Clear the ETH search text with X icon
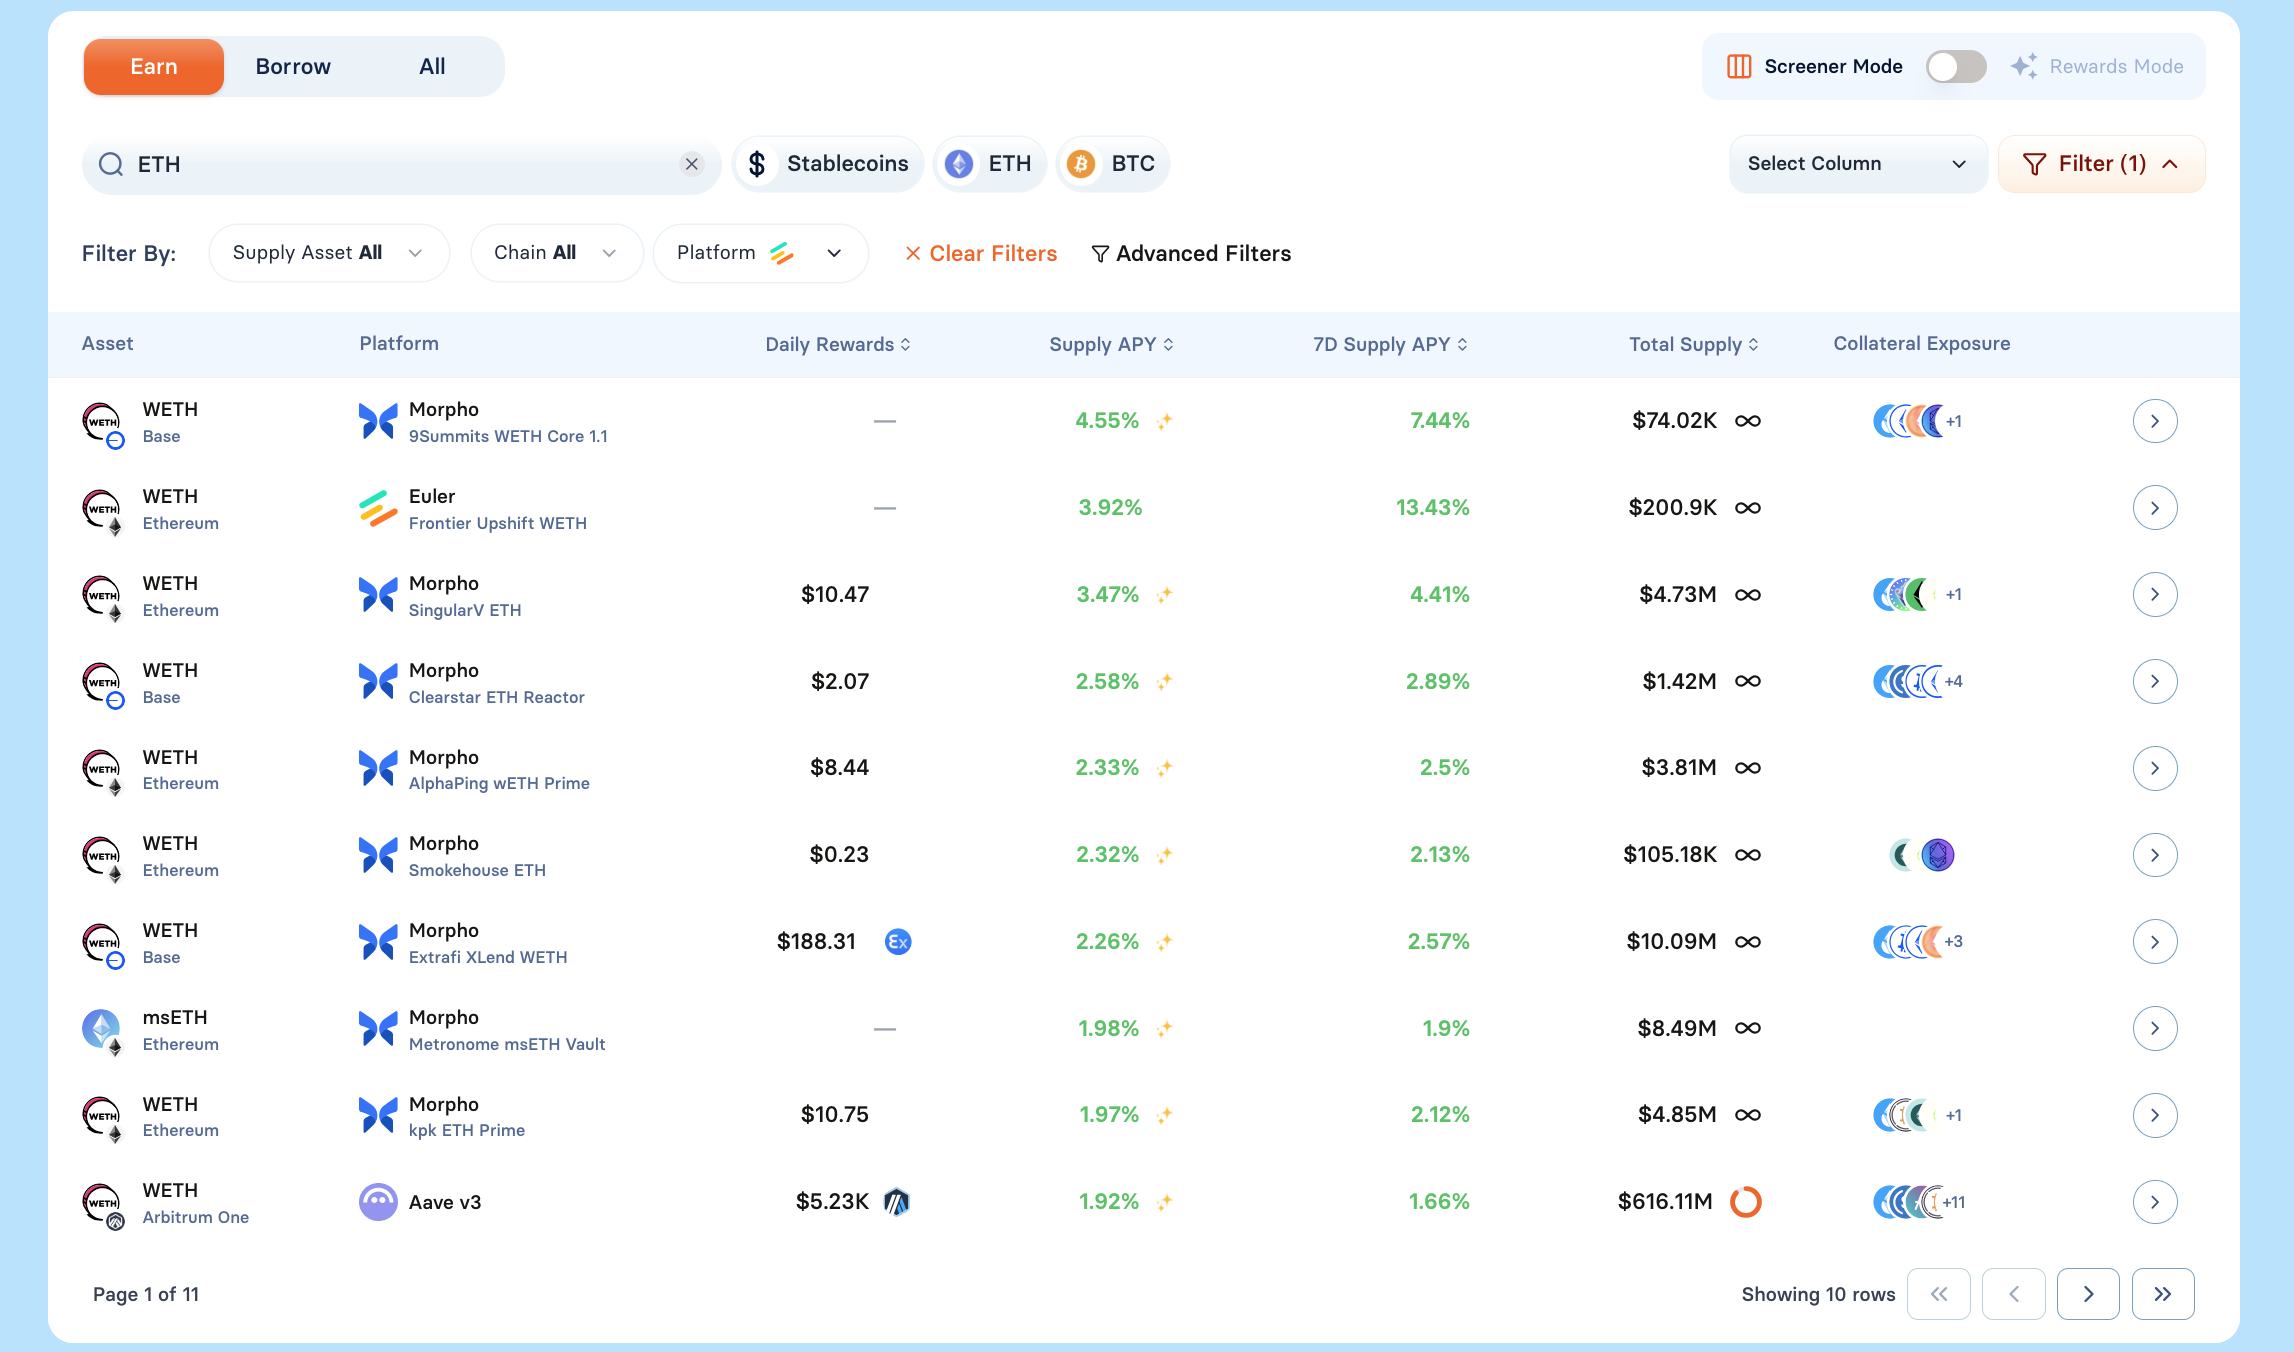The height and width of the screenshot is (1352, 2294). point(691,164)
